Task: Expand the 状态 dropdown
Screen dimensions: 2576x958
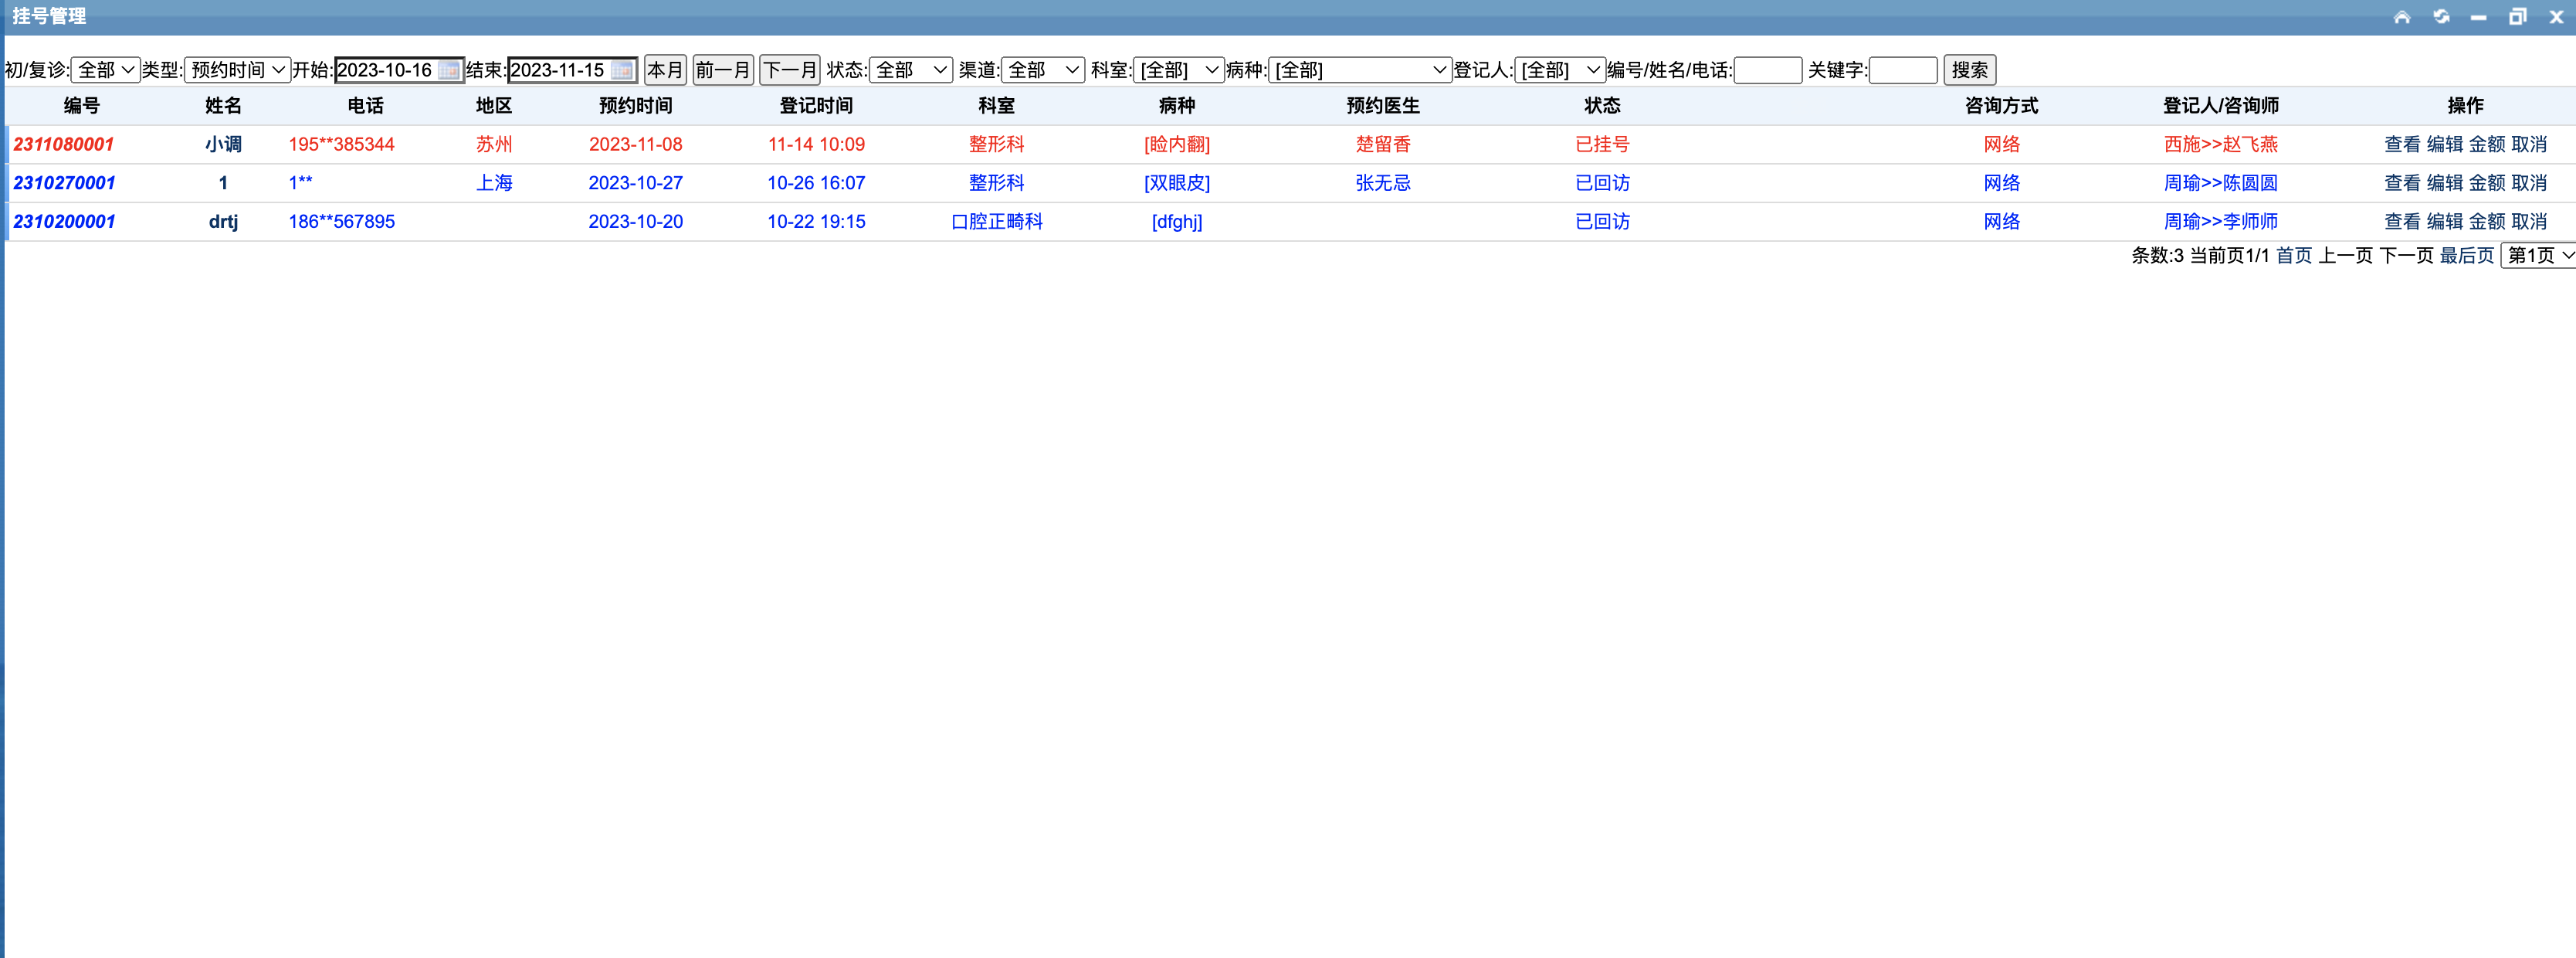Action: tap(911, 70)
